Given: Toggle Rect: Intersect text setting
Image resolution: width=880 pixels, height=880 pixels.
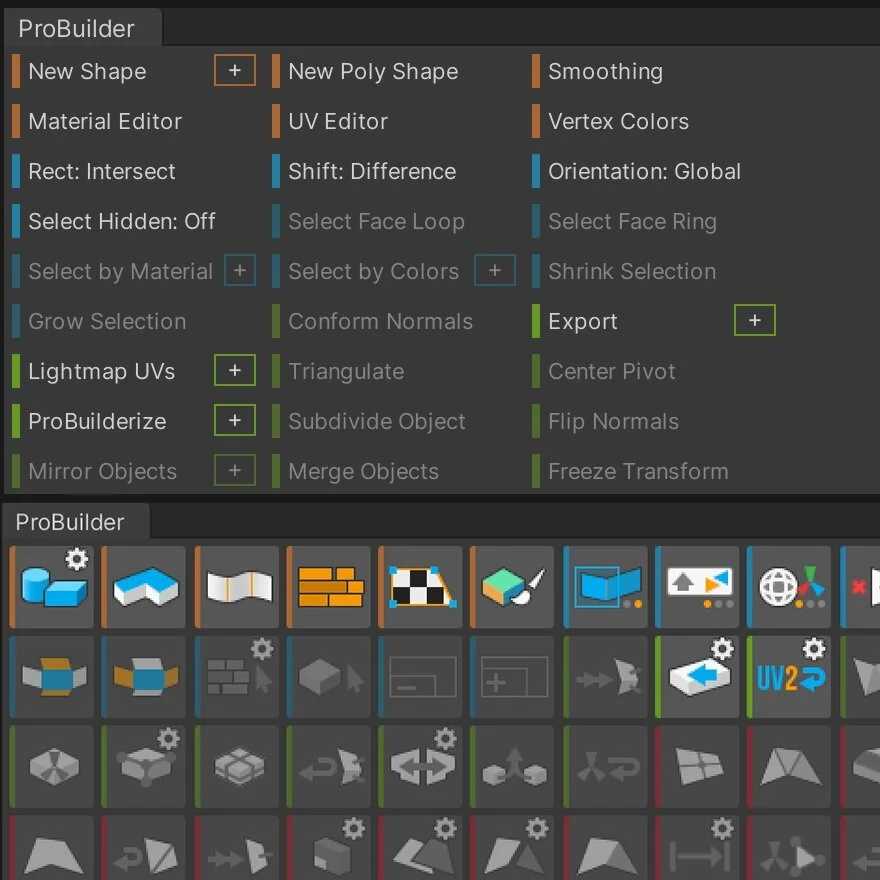Looking at the screenshot, I should point(102,171).
